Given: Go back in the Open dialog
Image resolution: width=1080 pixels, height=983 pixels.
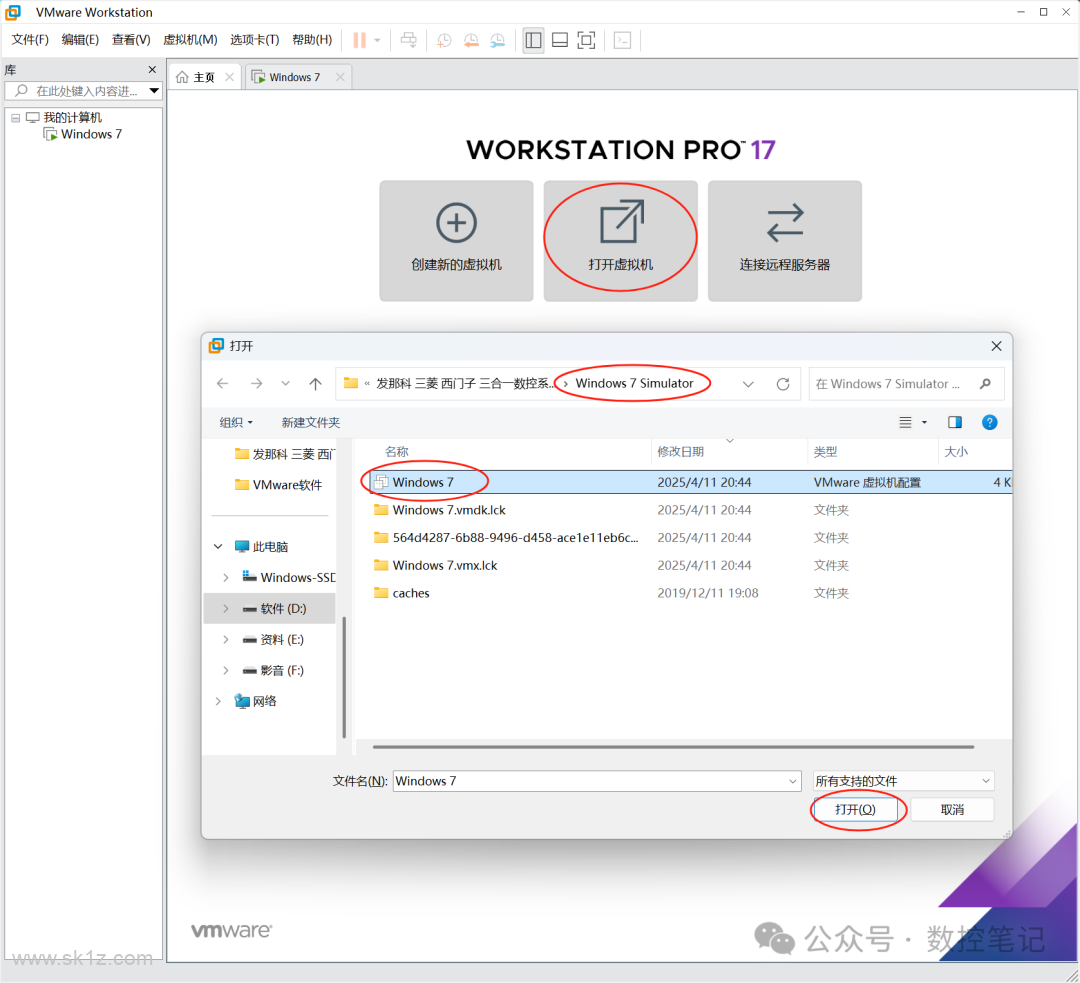Looking at the screenshot, I should (222, 384).
